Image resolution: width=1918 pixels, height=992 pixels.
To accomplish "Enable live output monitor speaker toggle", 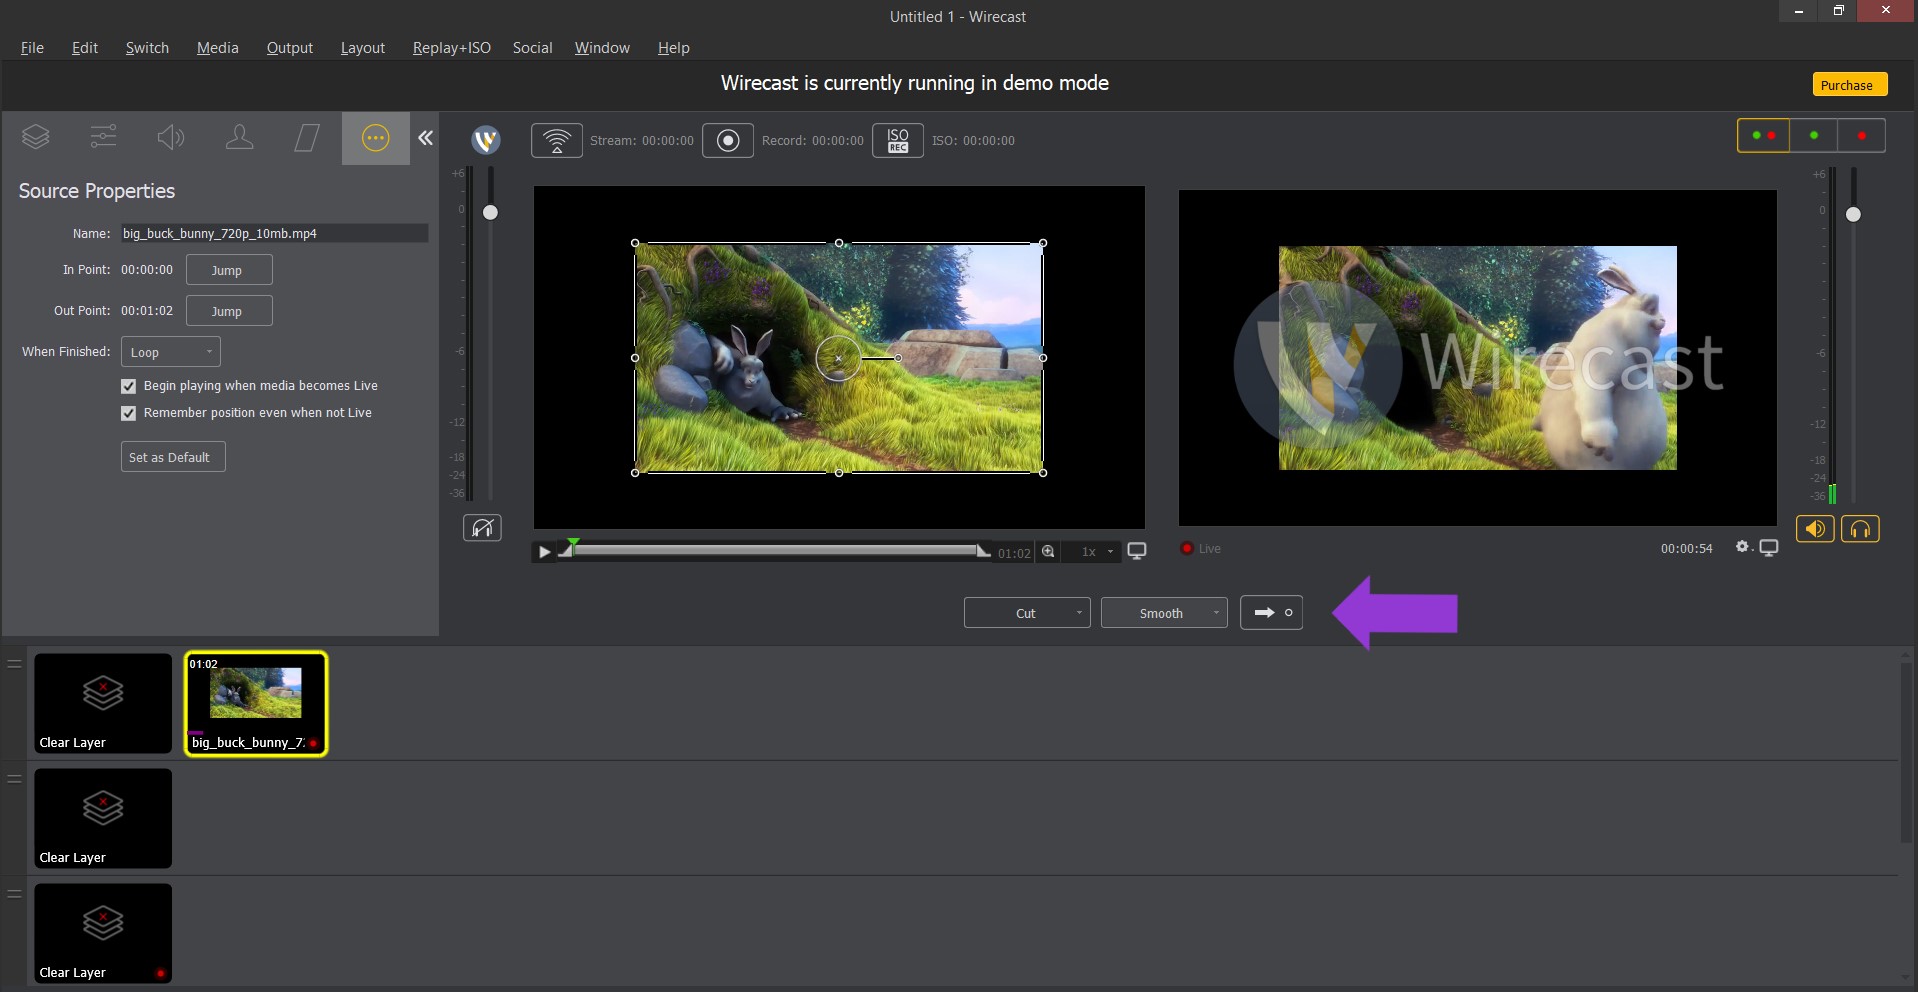I will tap(1814, 529).
